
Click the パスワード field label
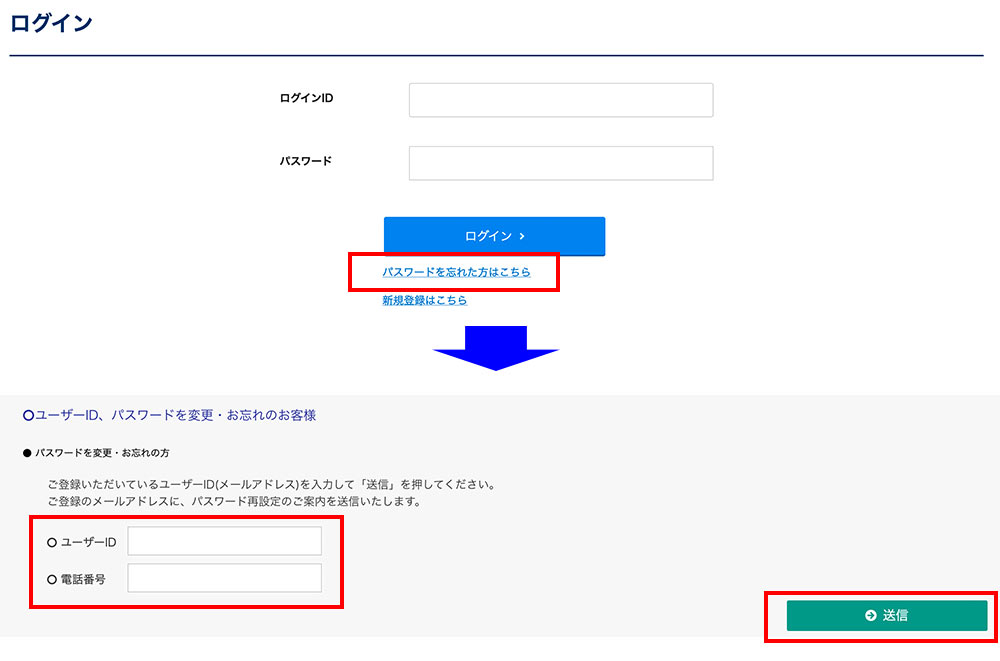305,161
